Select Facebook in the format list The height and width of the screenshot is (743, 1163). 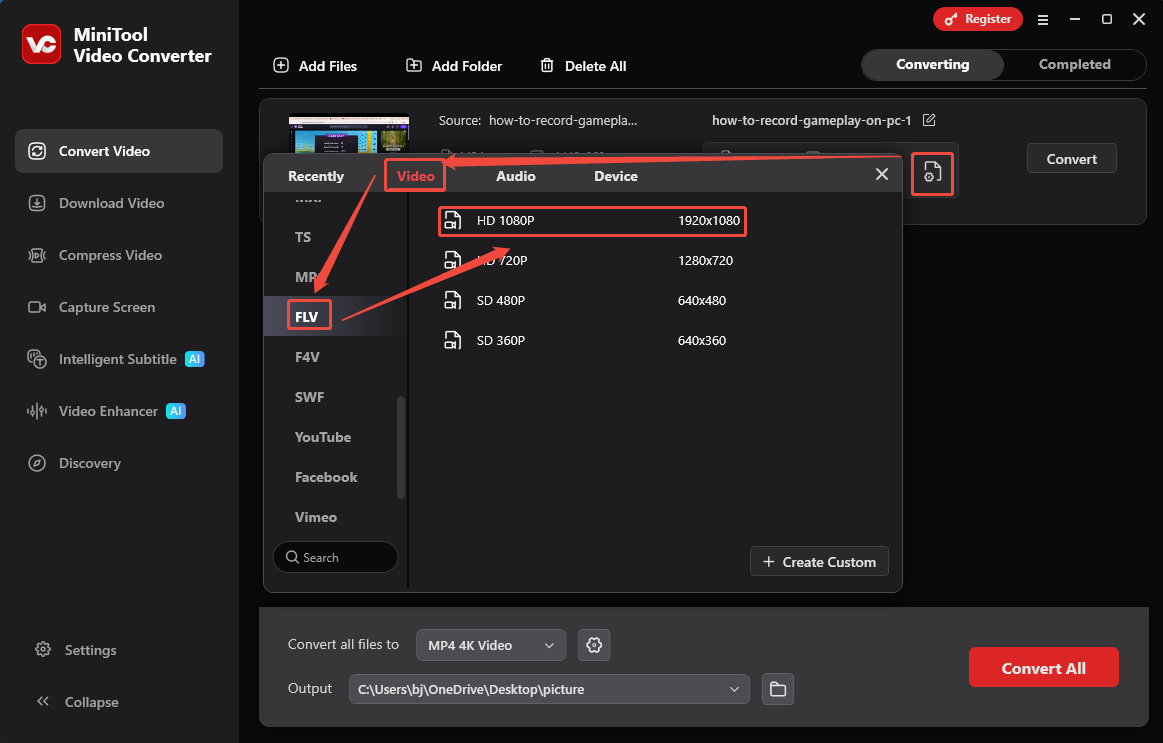click(x=326, y=477)
